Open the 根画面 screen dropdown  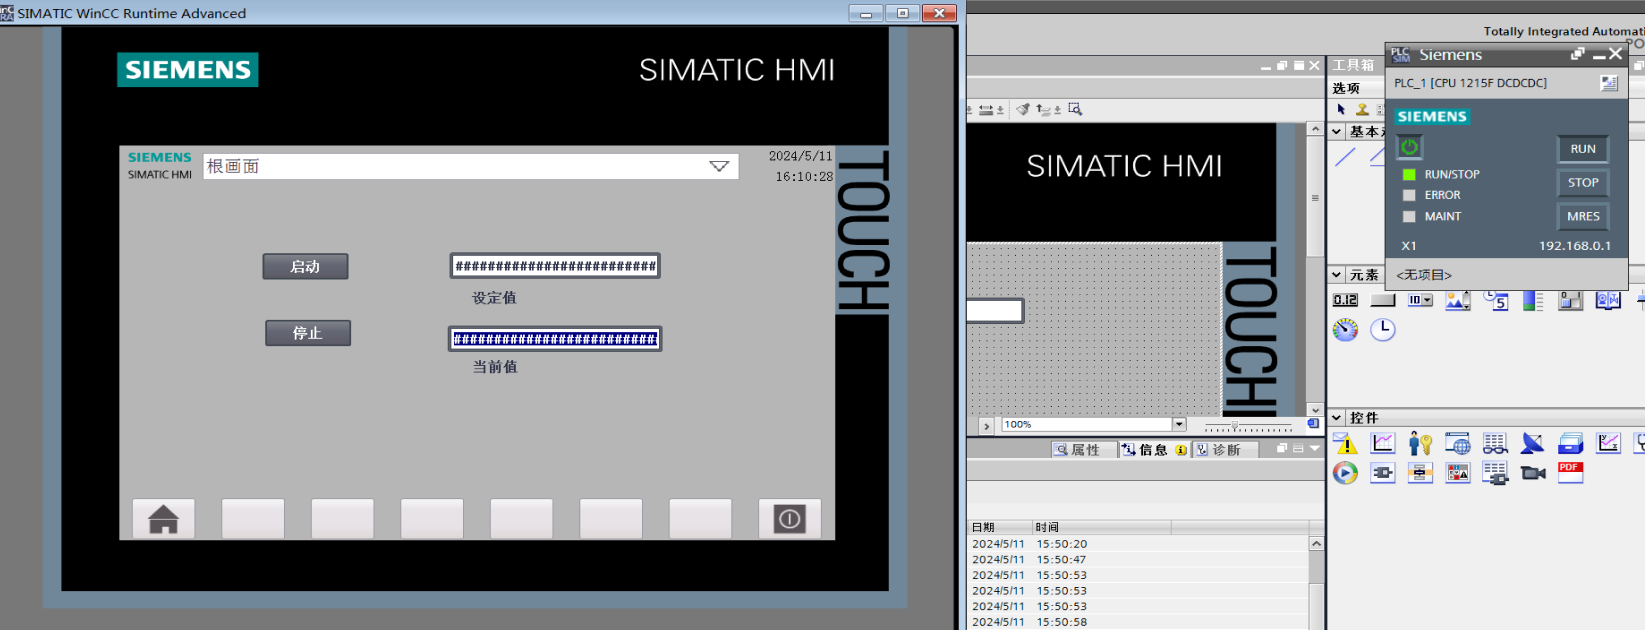click(x=719, y=167)
